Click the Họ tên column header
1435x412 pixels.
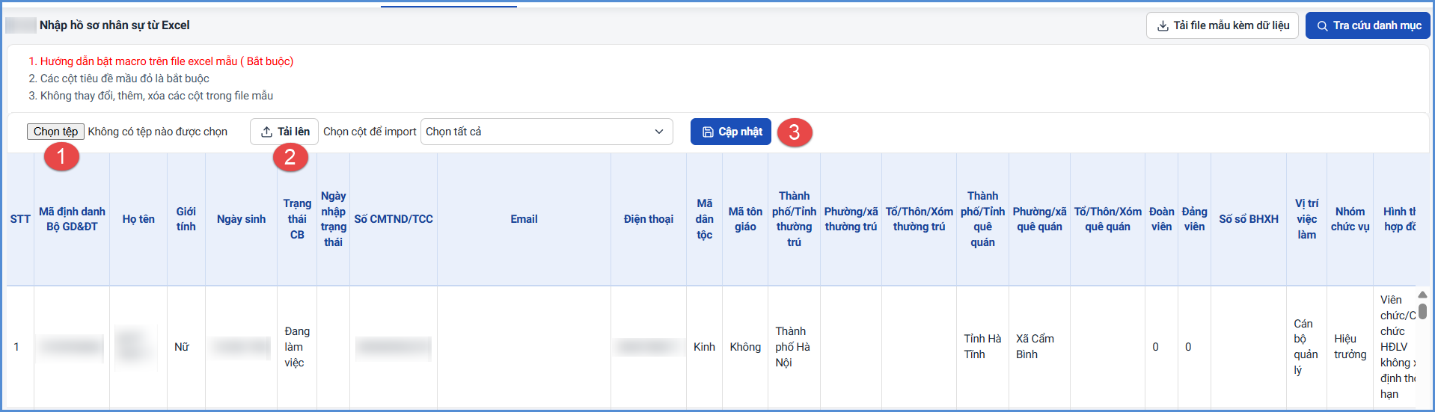(x=138, y=219)
